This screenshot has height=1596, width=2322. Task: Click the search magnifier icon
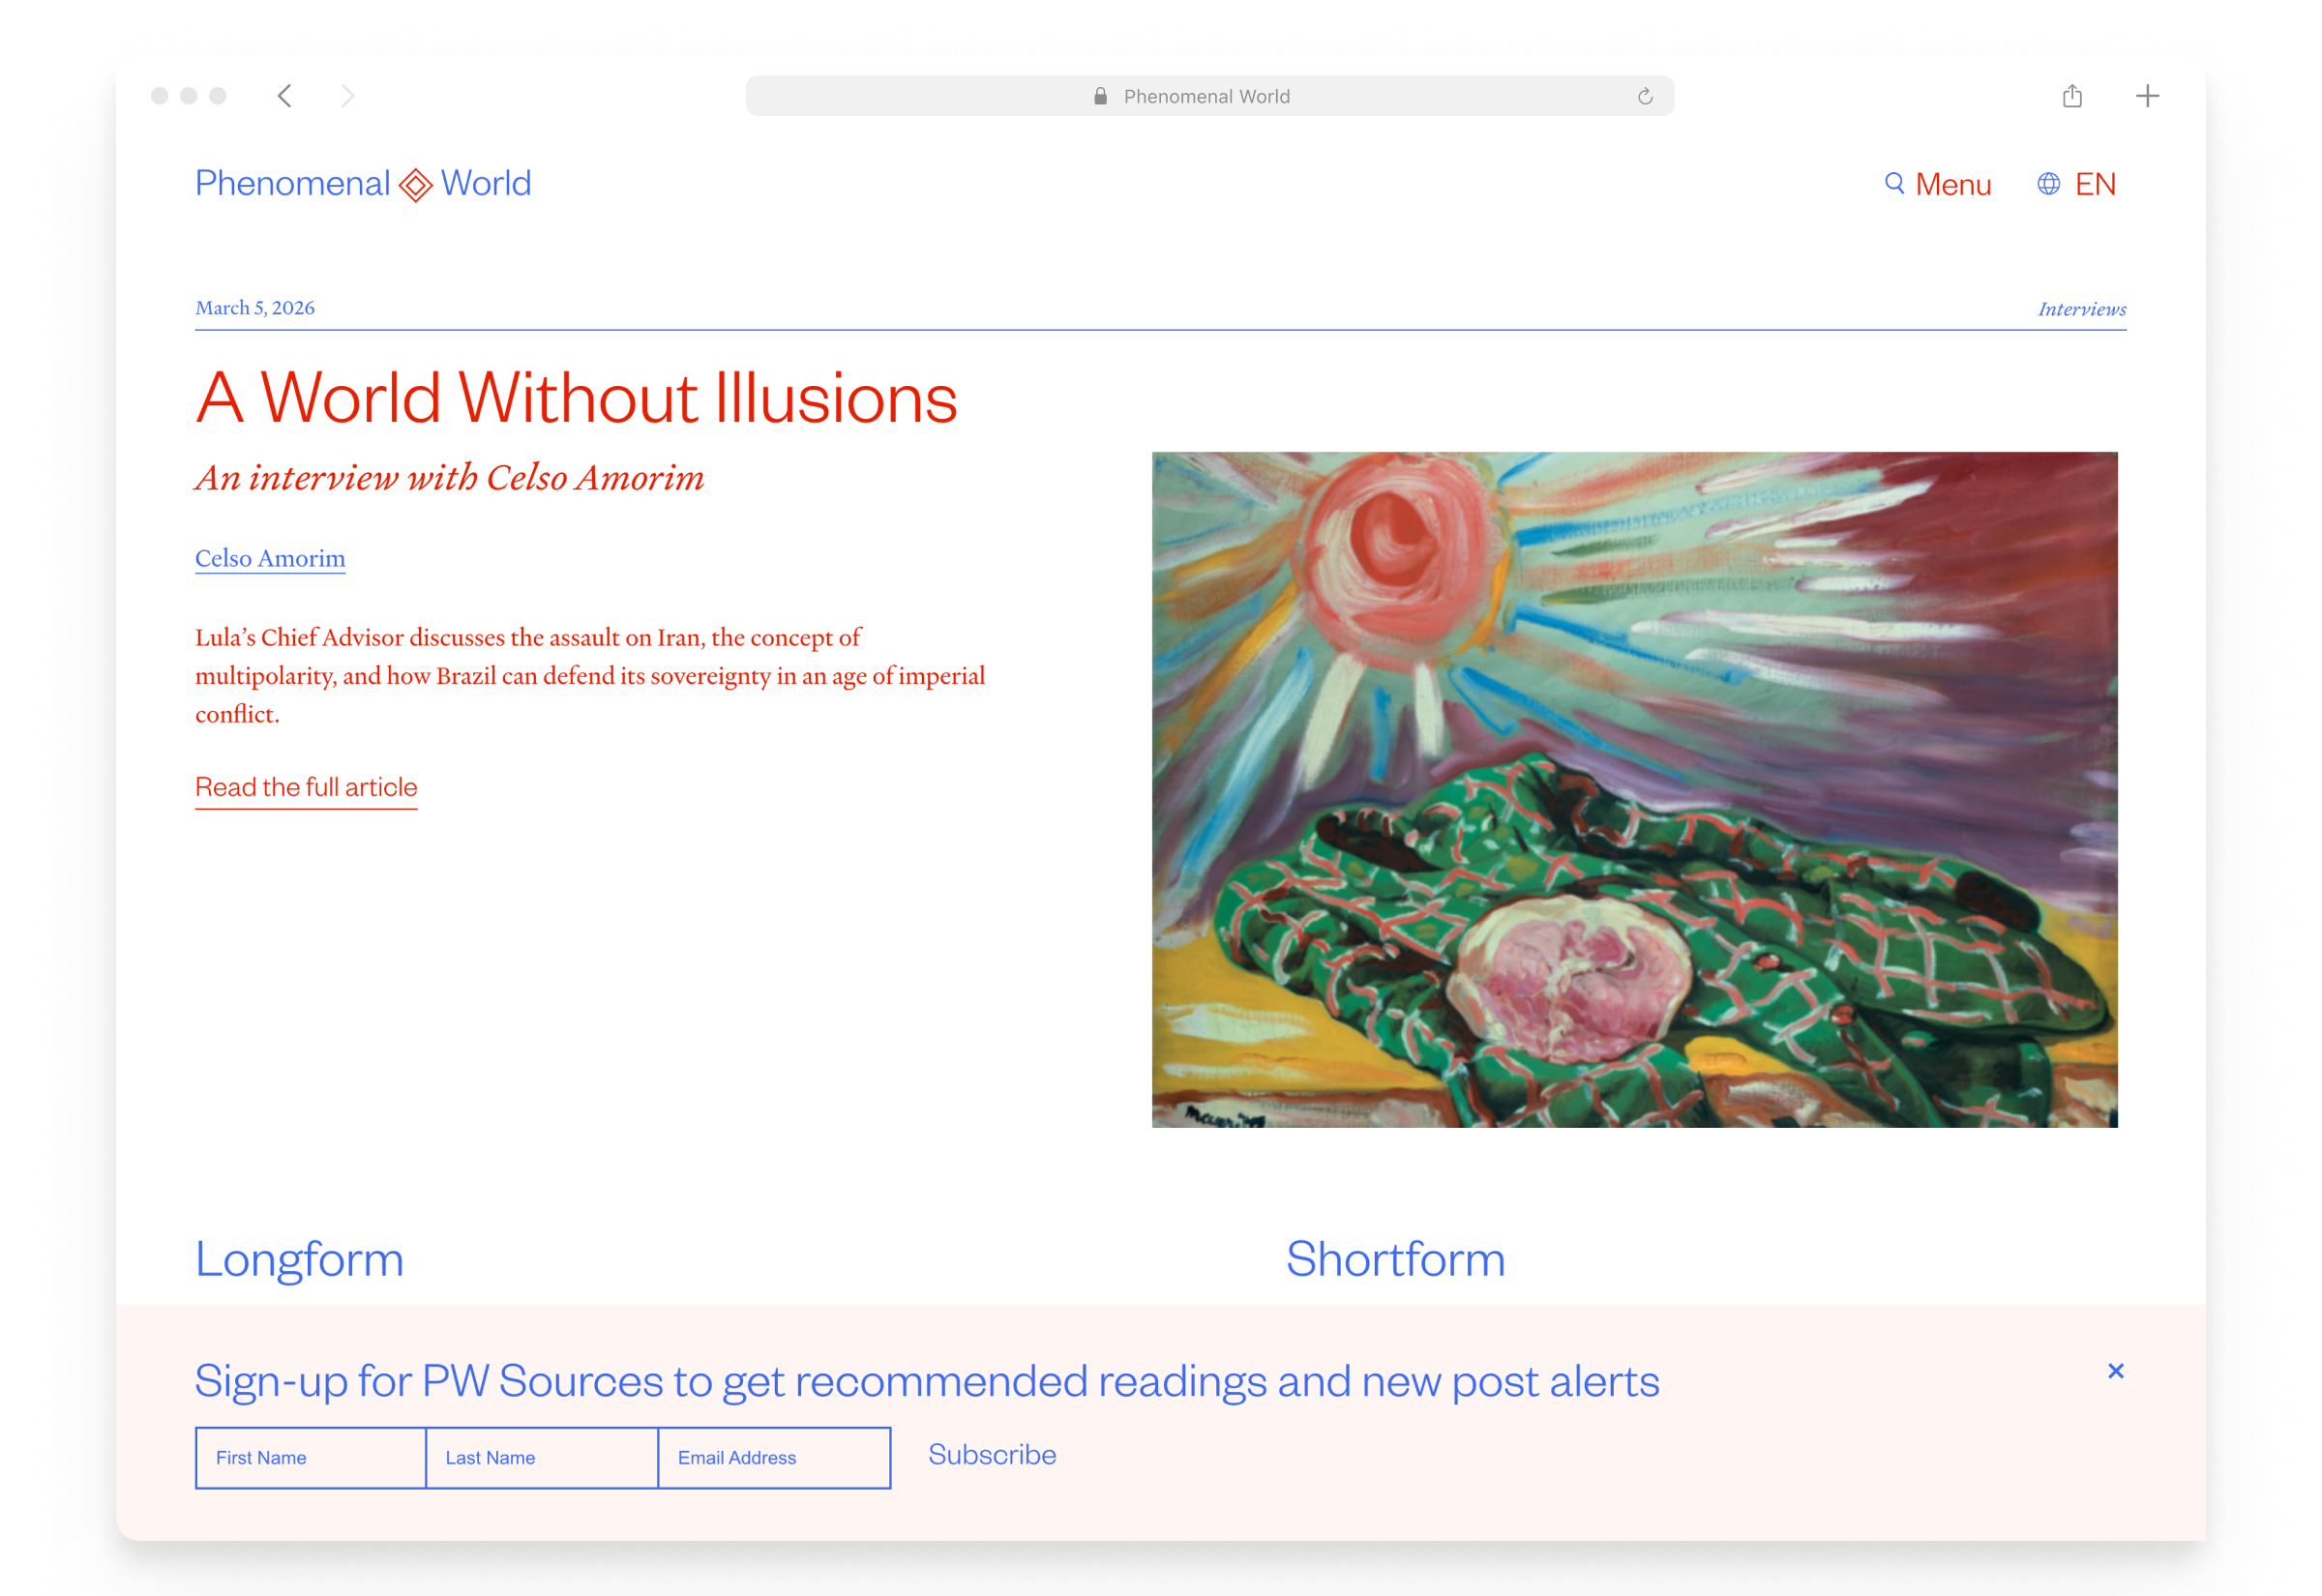[1893, 184]
